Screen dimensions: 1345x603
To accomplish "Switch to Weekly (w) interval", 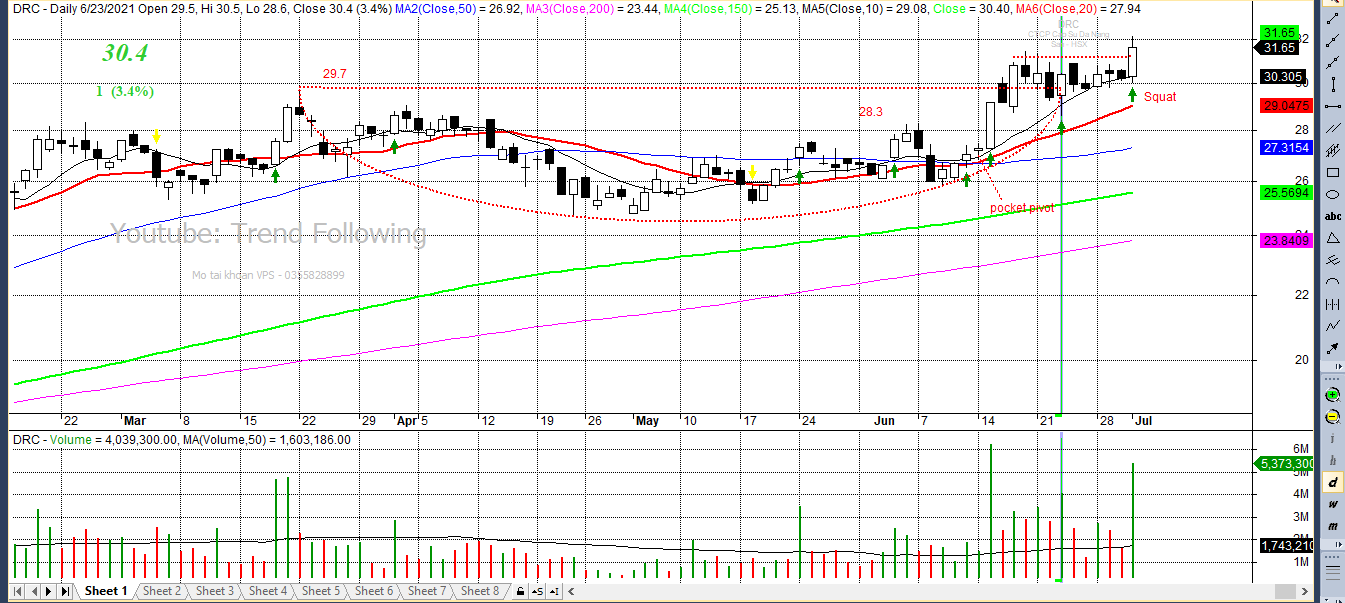I will tap(1332, 505).
